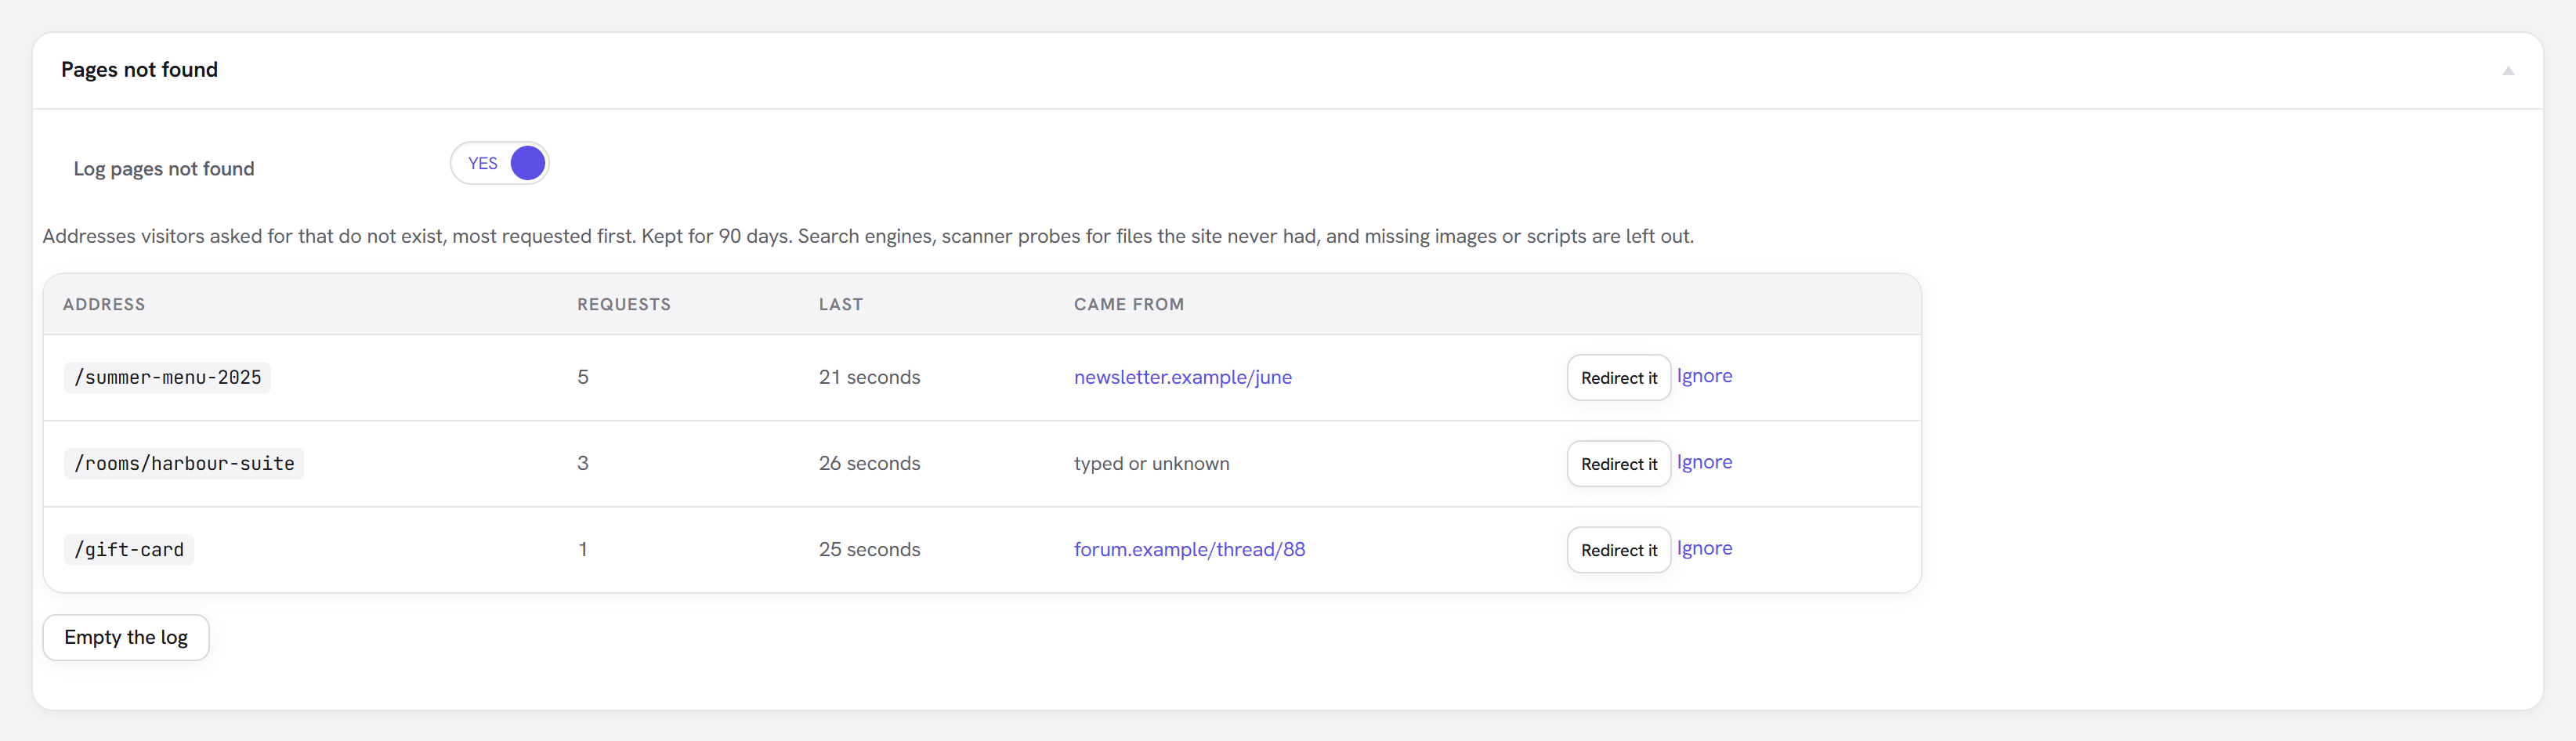Redirect the /gift-card address
The height and width of the screenshot is (741, 2576).
point(1618,550)
